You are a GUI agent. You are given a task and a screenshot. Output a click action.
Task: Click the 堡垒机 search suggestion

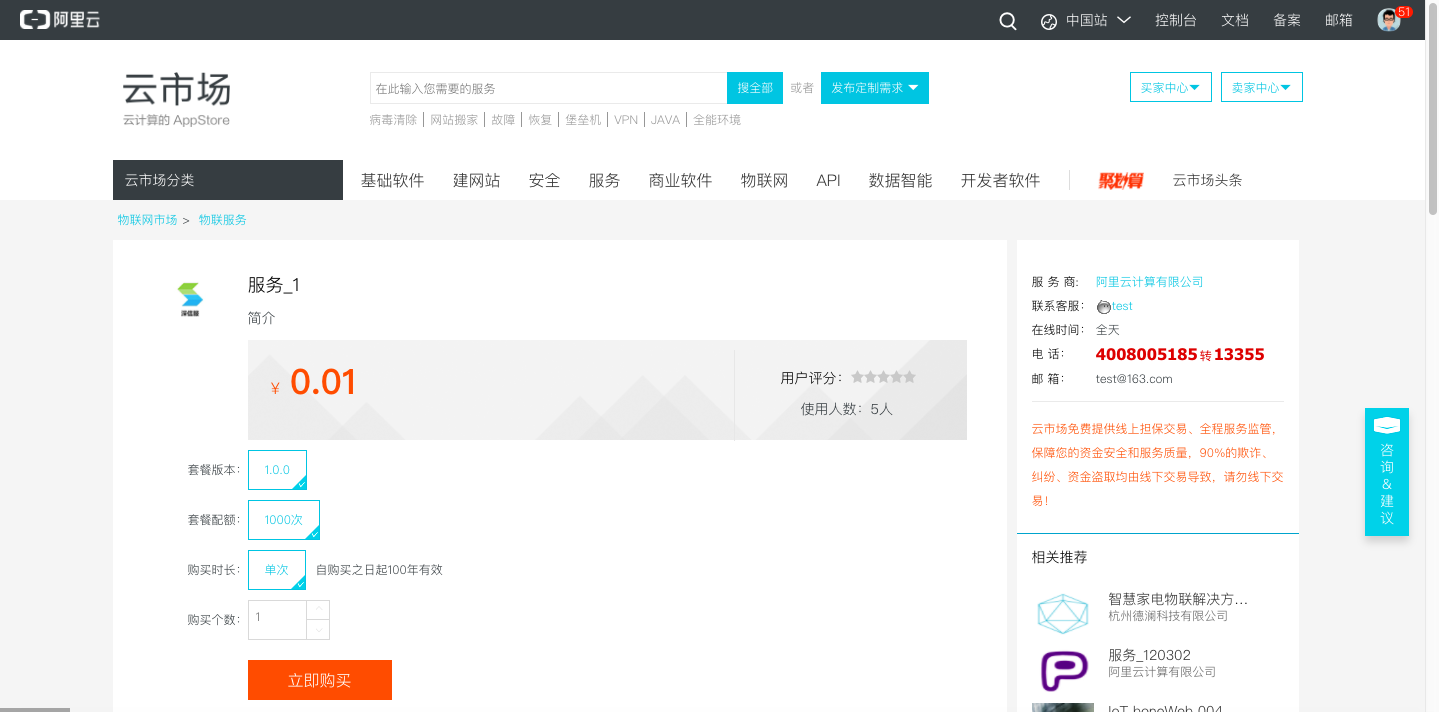[583, 120]
